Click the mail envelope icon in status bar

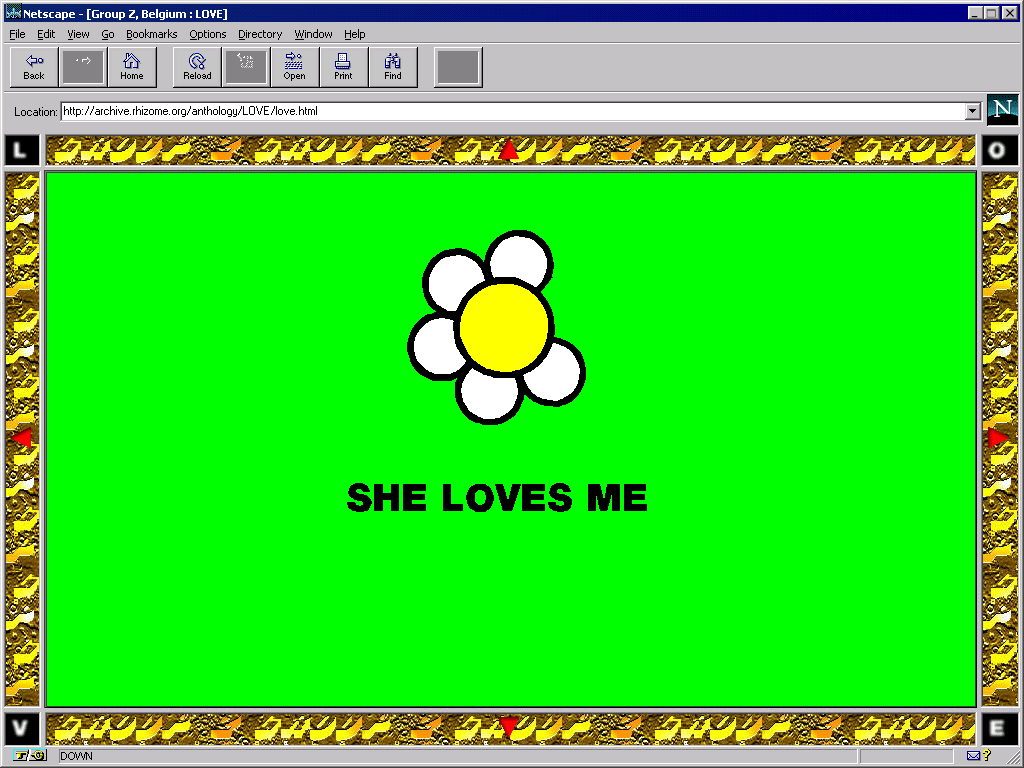(x=973, y=756)
